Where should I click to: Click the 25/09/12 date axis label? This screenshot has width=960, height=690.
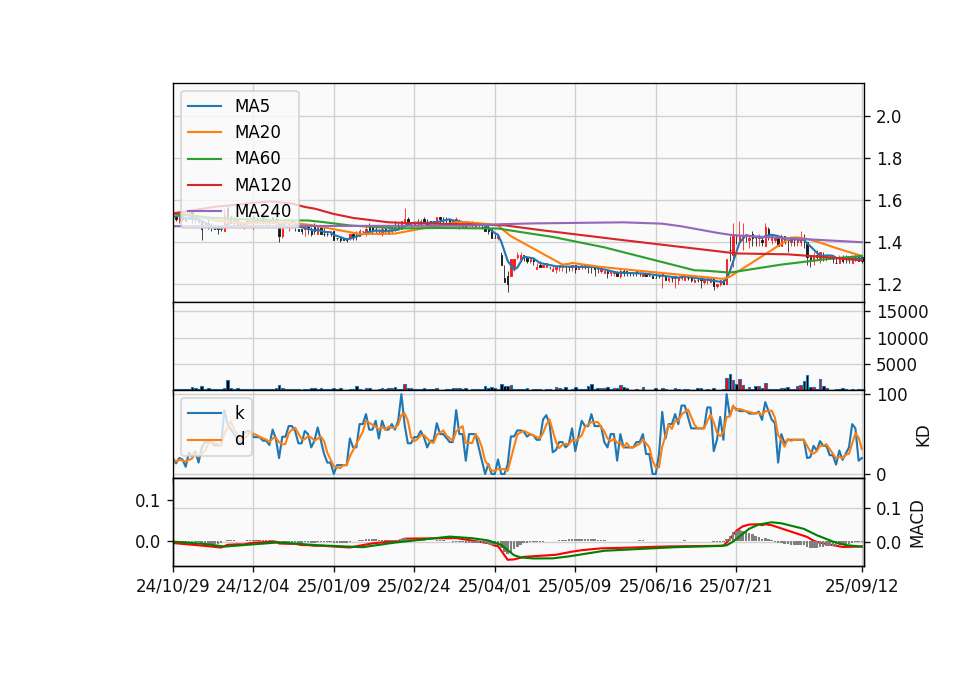[x=862, y=586]
